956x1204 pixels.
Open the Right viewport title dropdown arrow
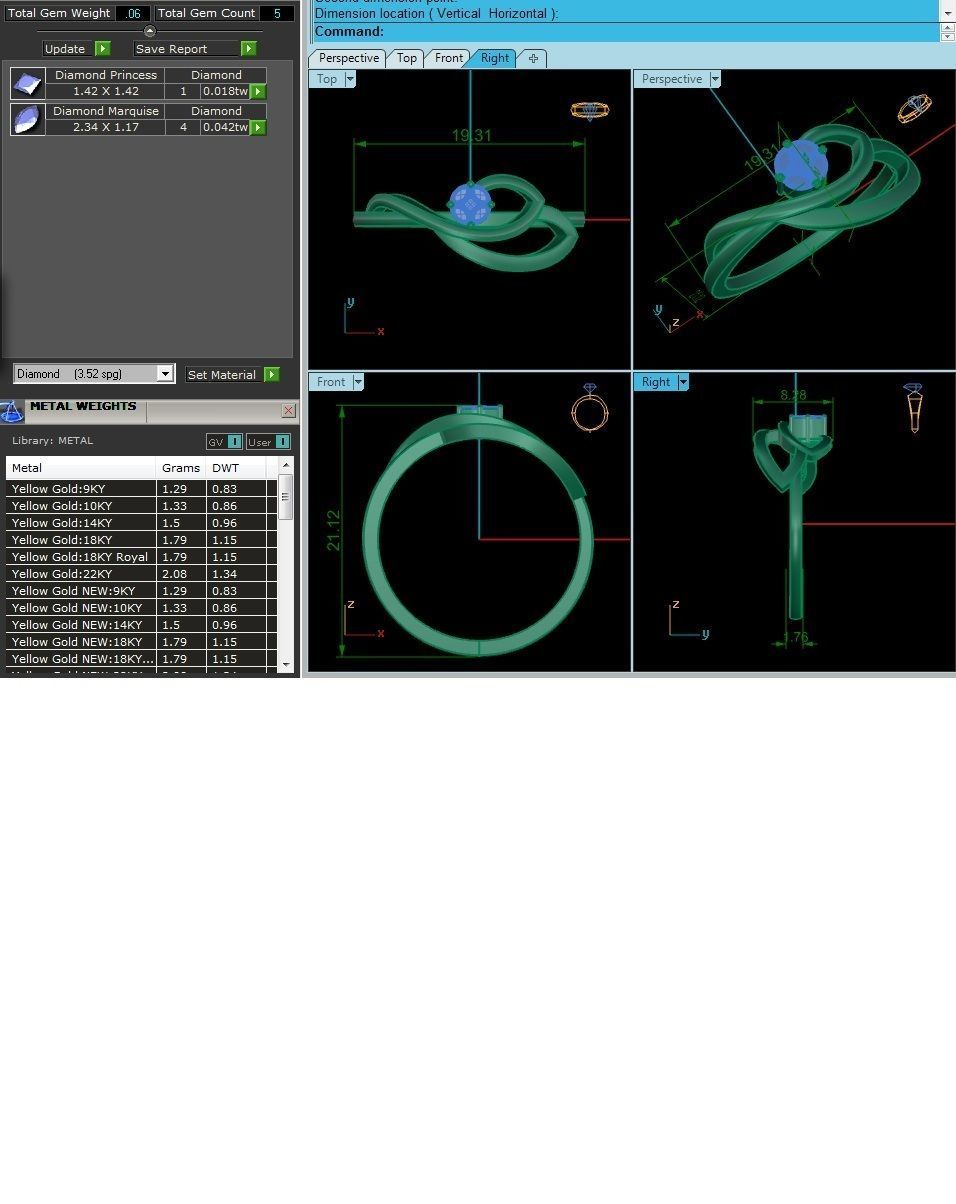[683, 382]
